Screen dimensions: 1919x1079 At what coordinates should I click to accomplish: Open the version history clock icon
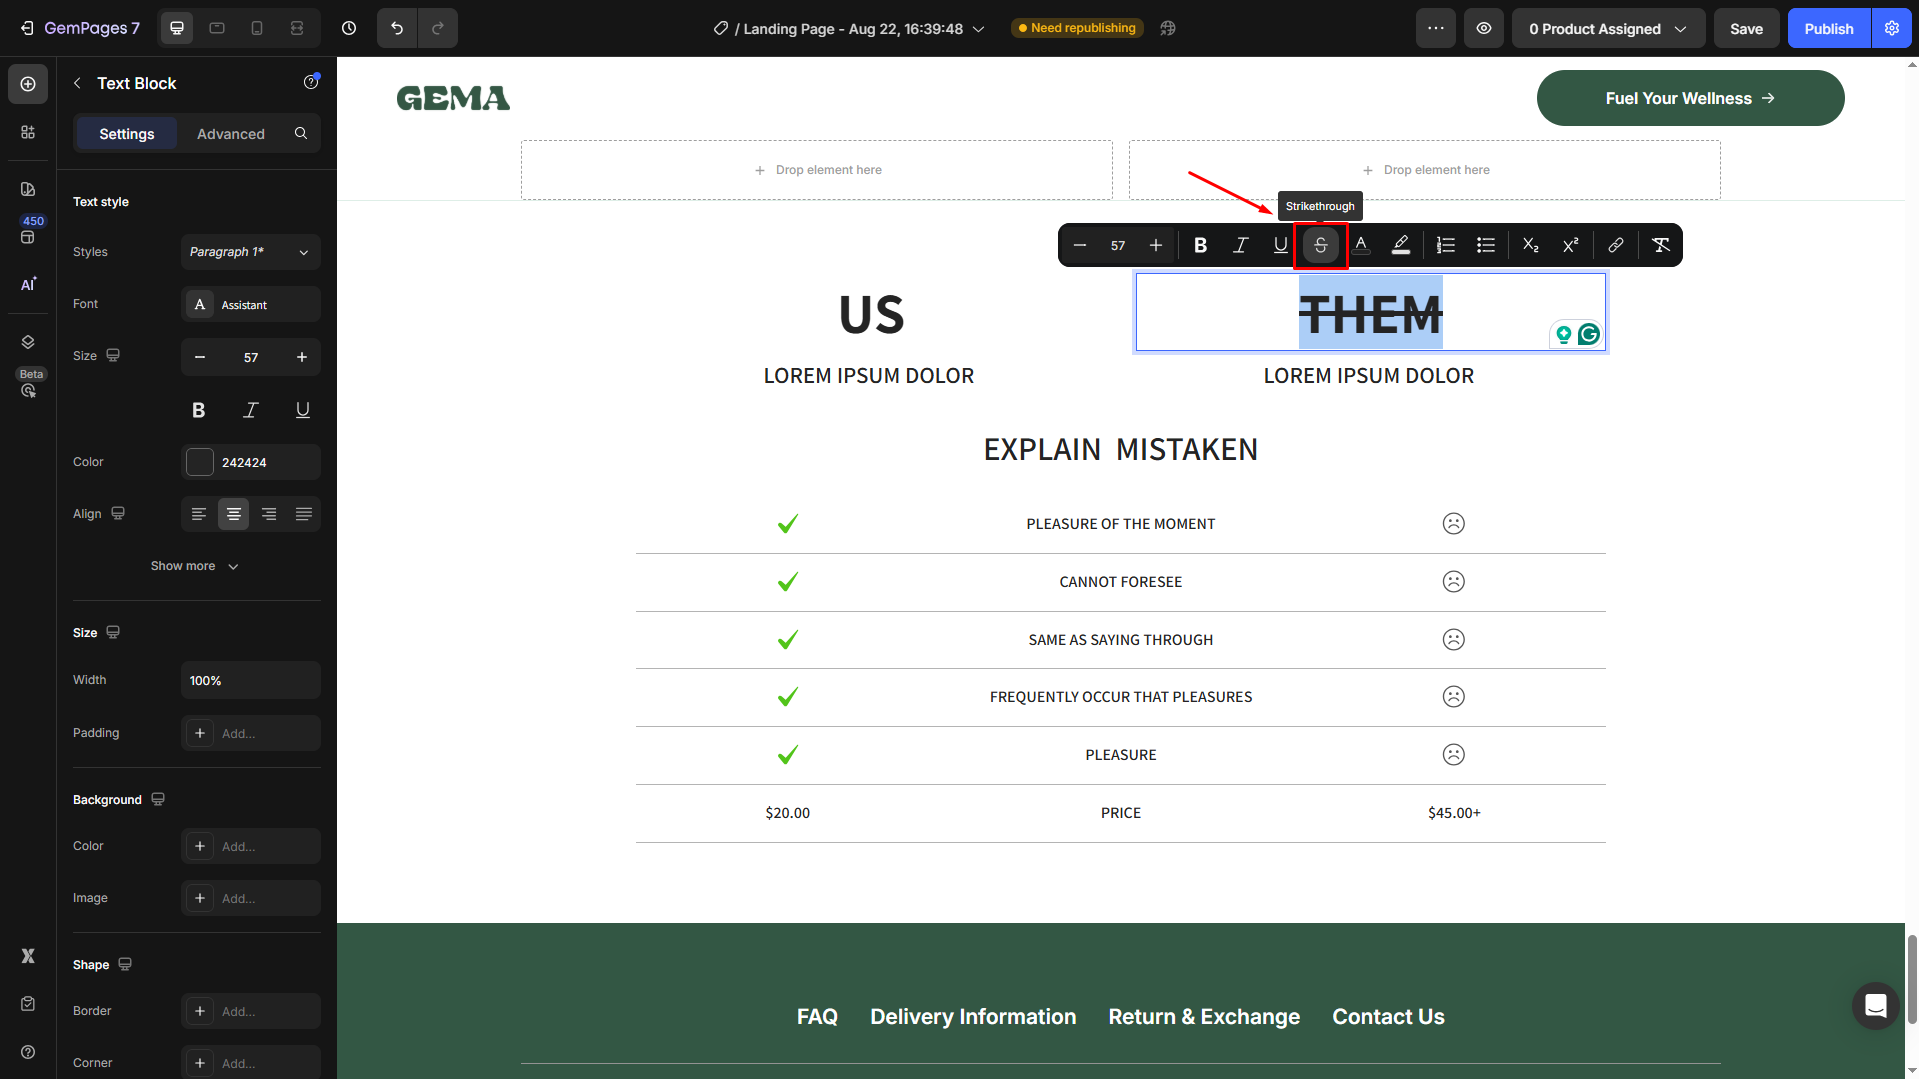point(349,28)
